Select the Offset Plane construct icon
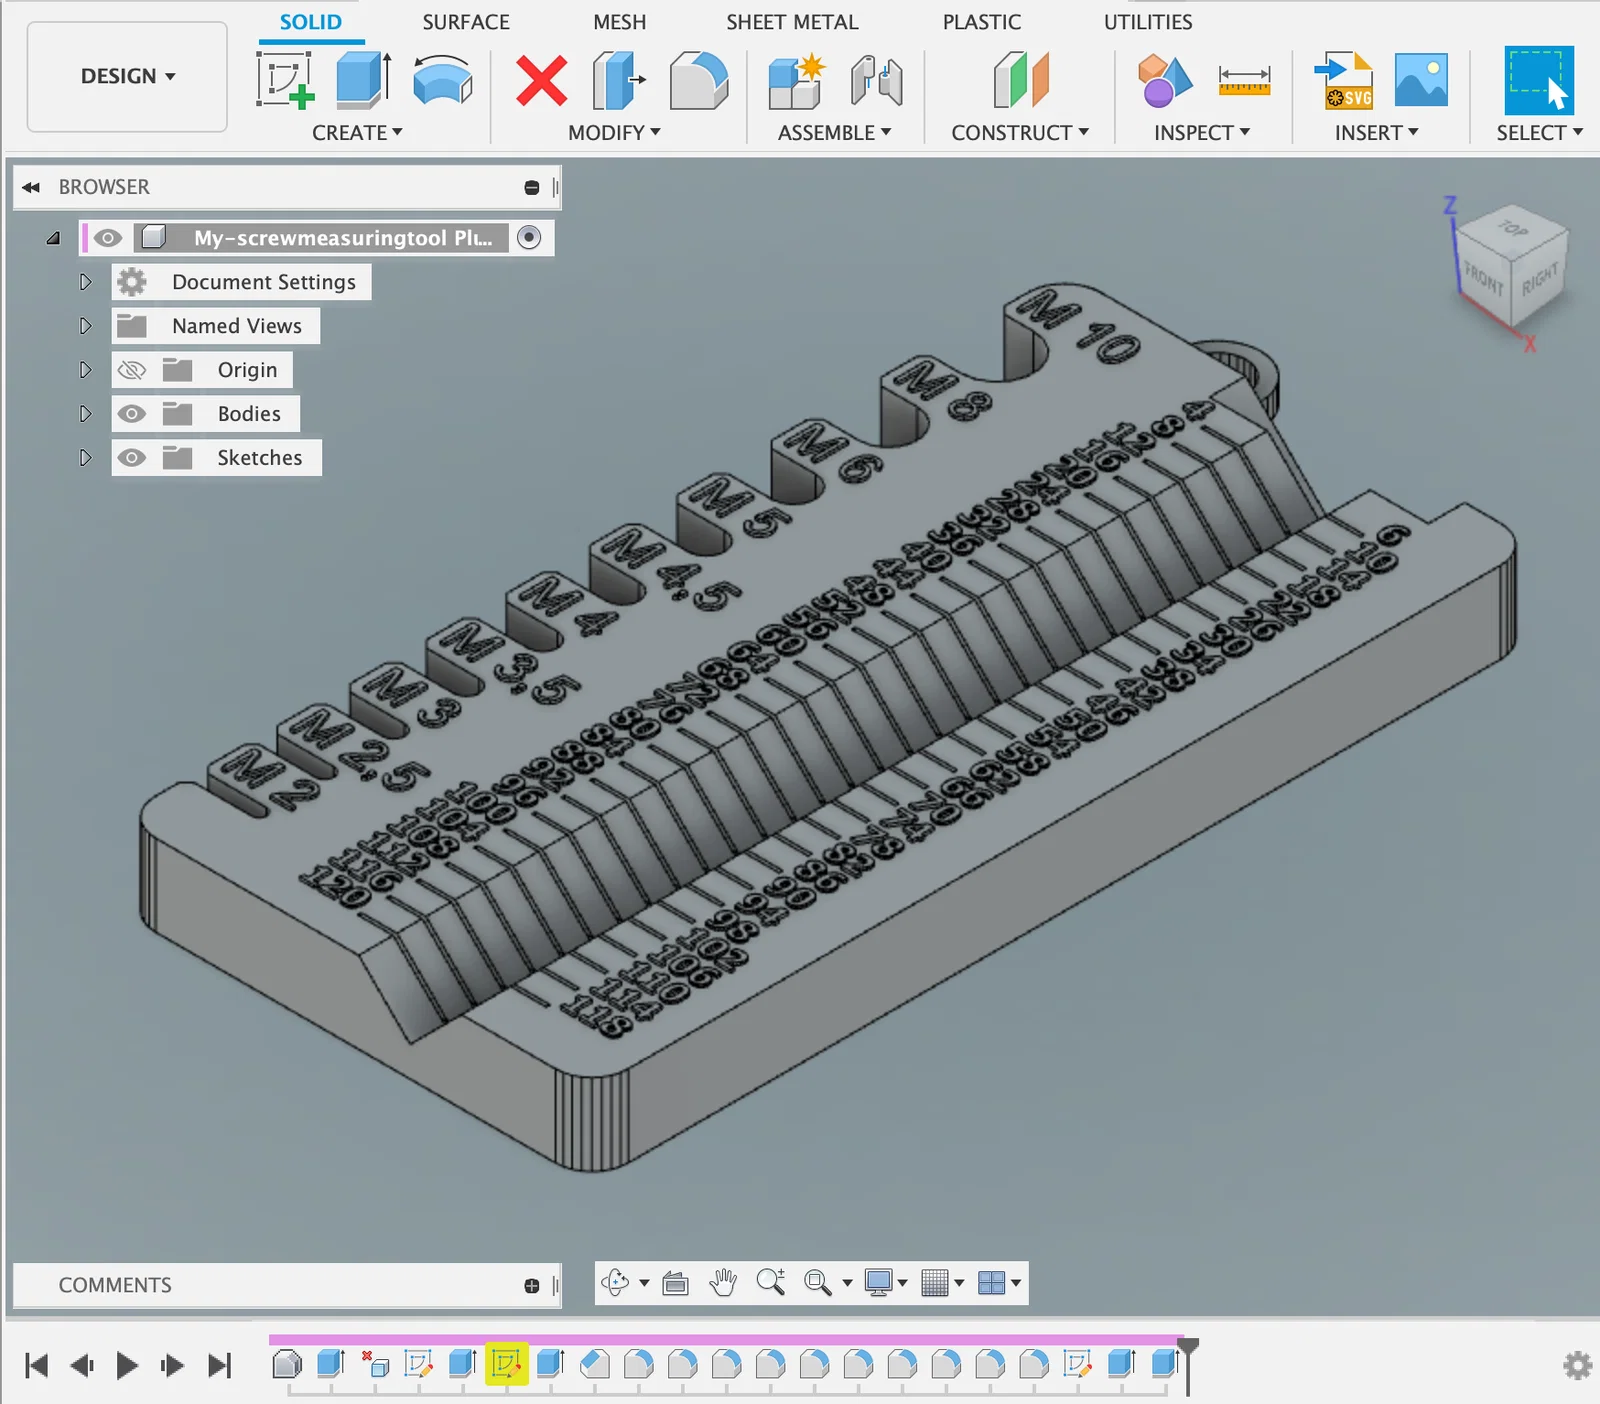1600x1404 pixels. coord(1021,80)
